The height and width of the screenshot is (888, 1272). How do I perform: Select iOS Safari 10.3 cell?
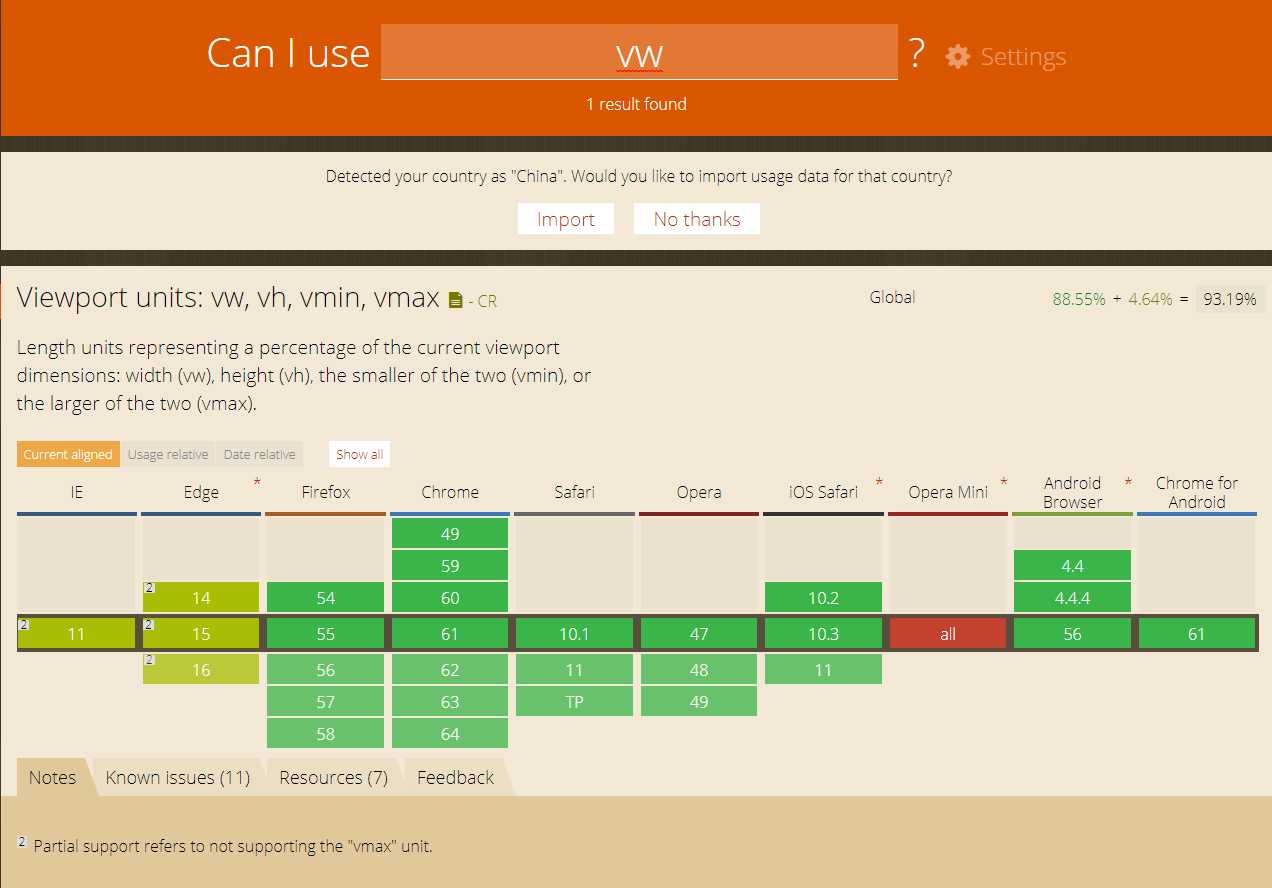pyautogui.click(x=823, y=634)
